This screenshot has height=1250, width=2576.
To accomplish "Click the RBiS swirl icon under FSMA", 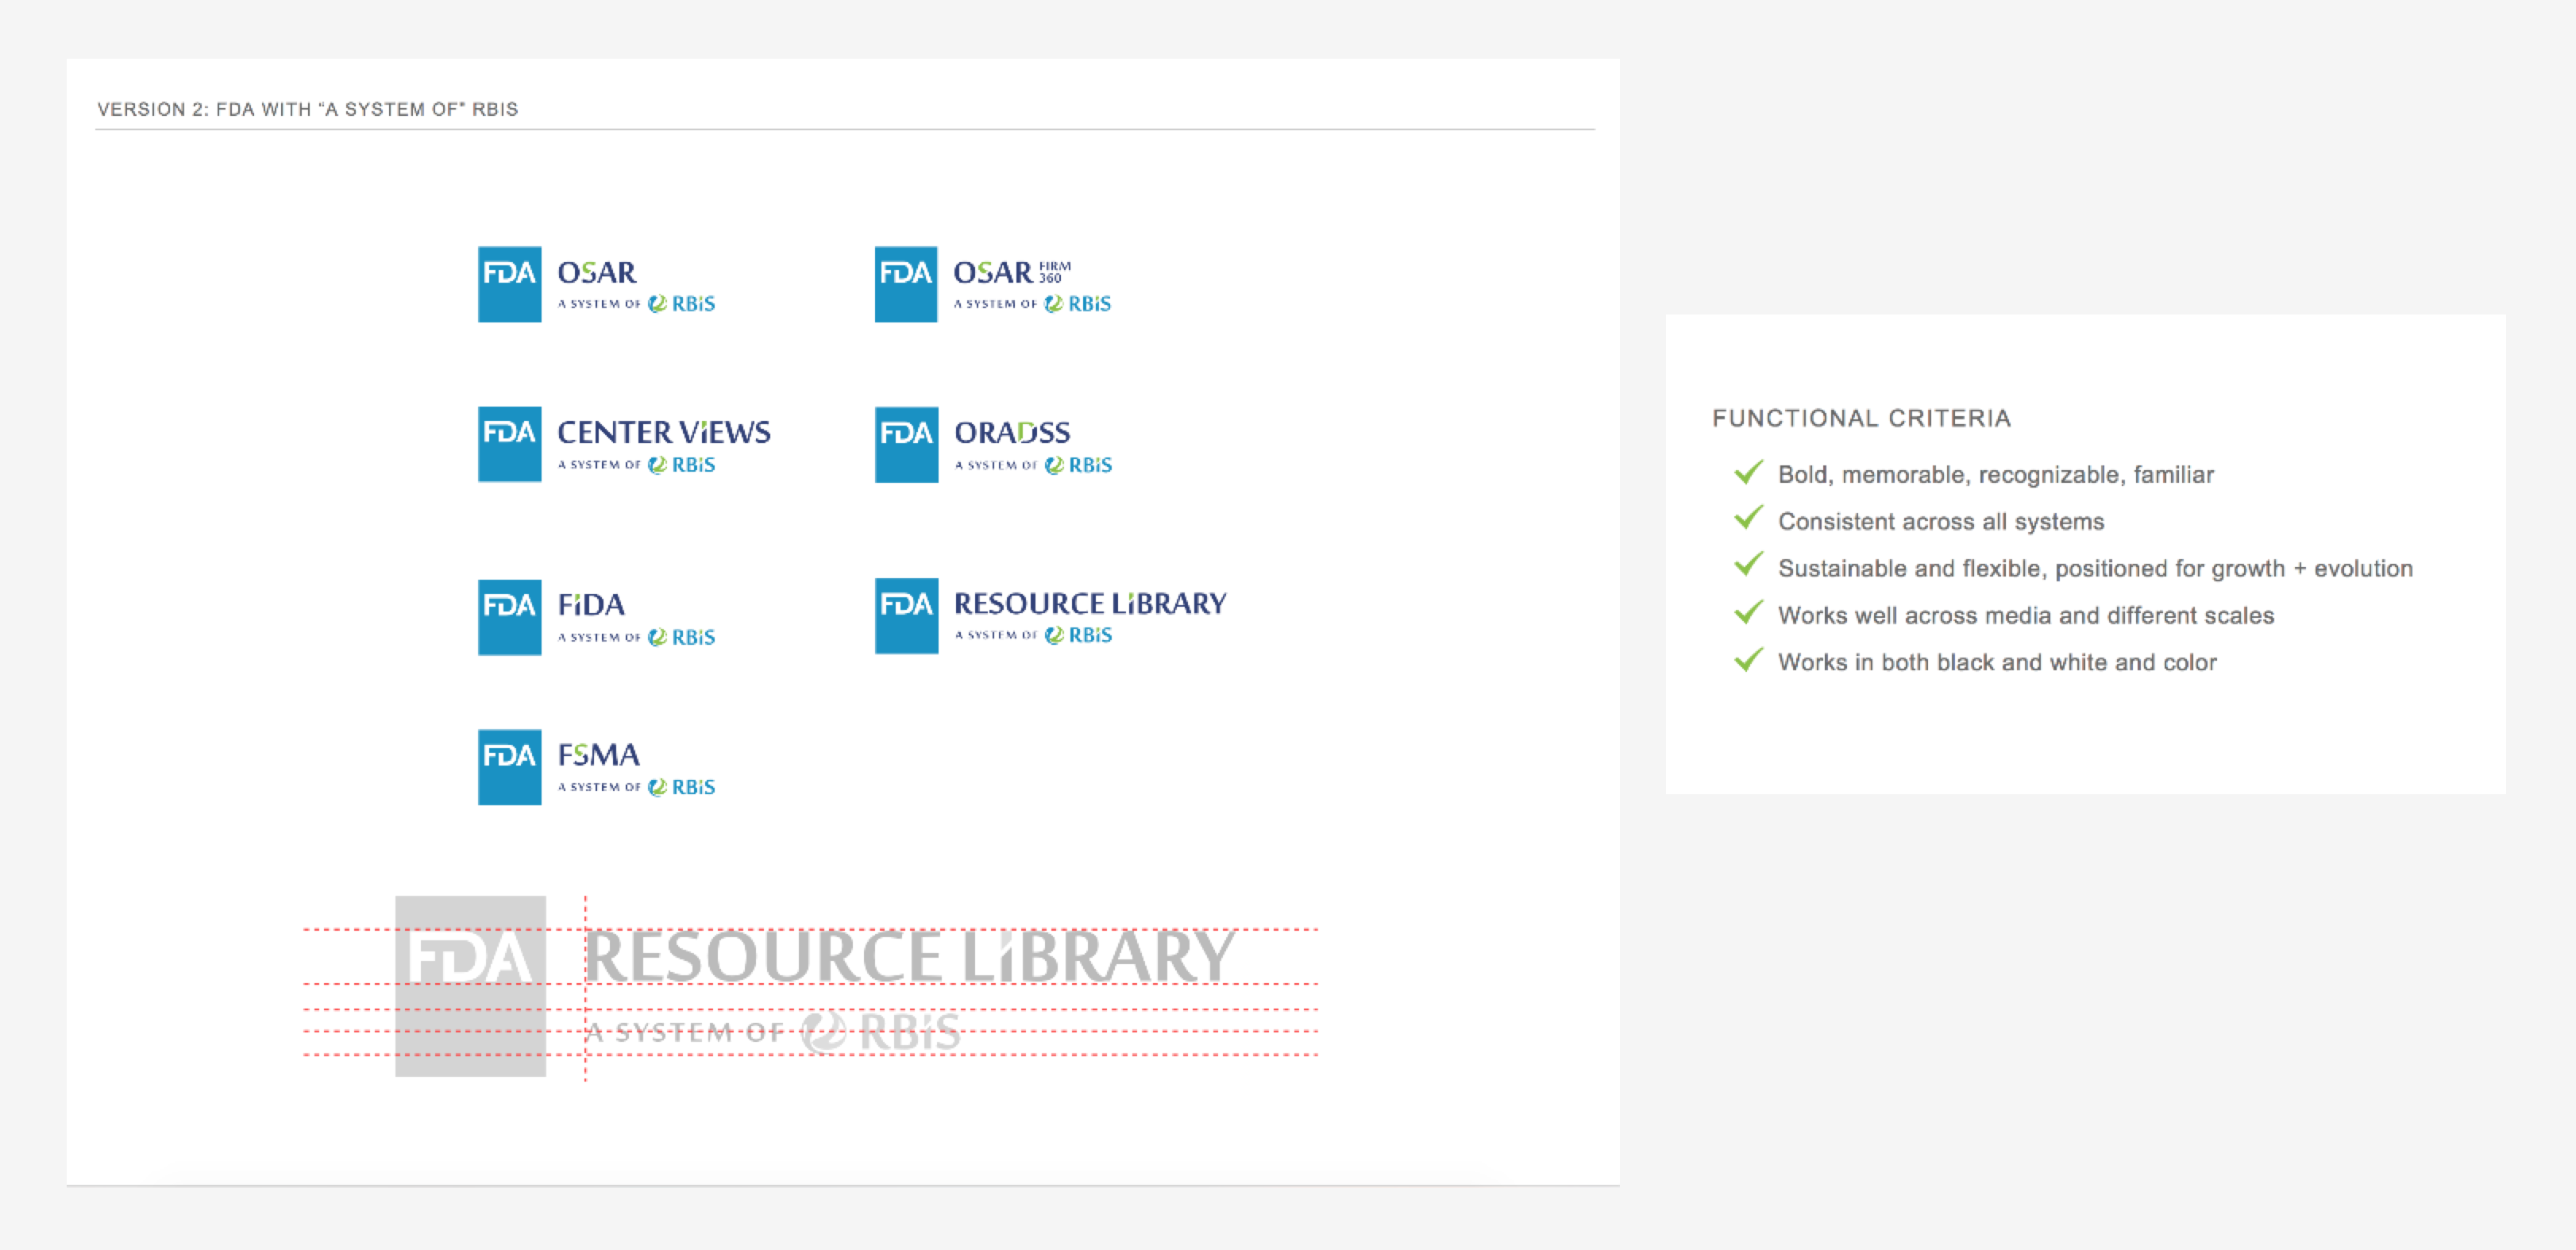I will click(x=657, y=787).
